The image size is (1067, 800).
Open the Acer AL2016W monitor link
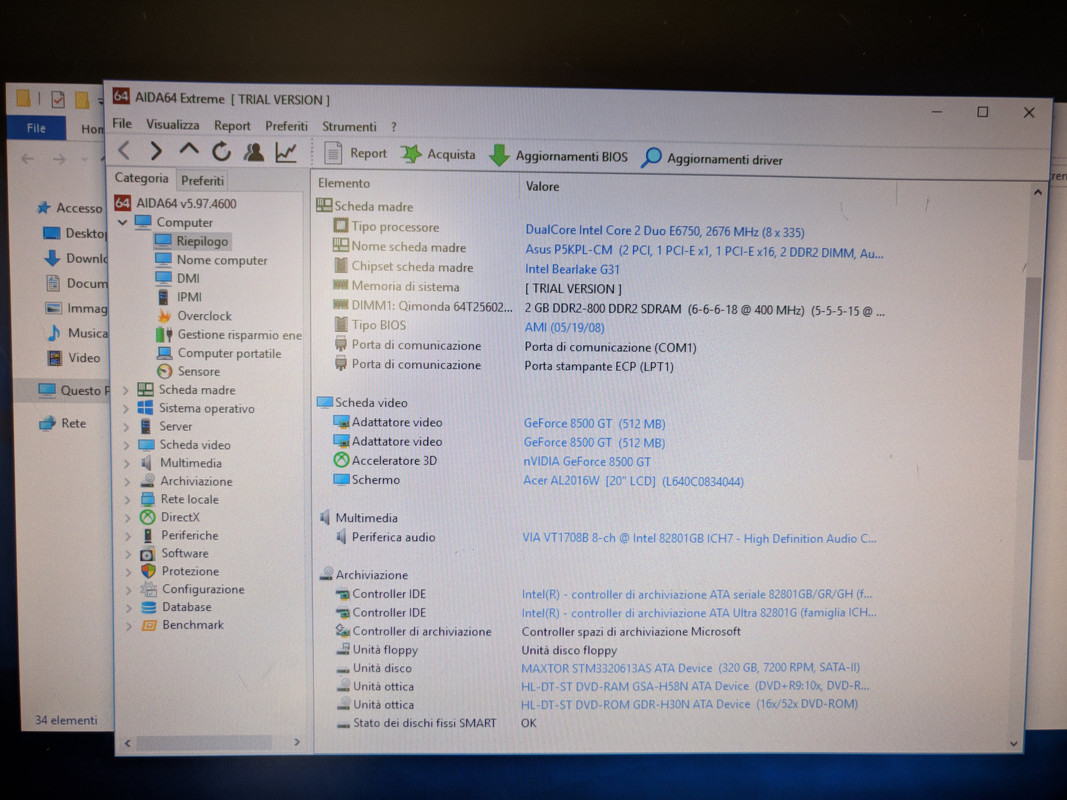point(633,481)
